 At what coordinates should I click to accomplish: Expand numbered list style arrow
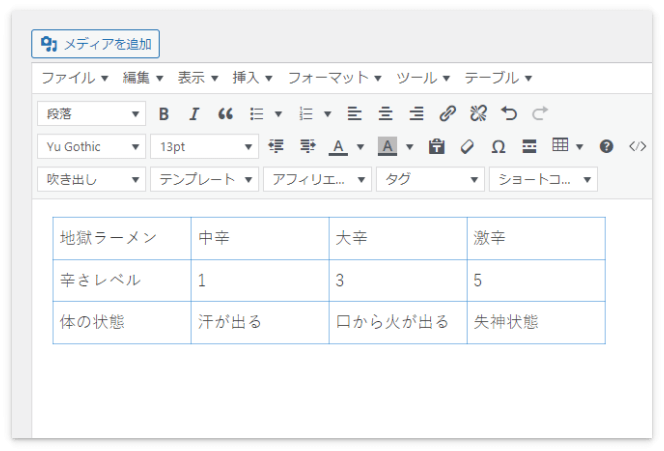pos(327,114)
